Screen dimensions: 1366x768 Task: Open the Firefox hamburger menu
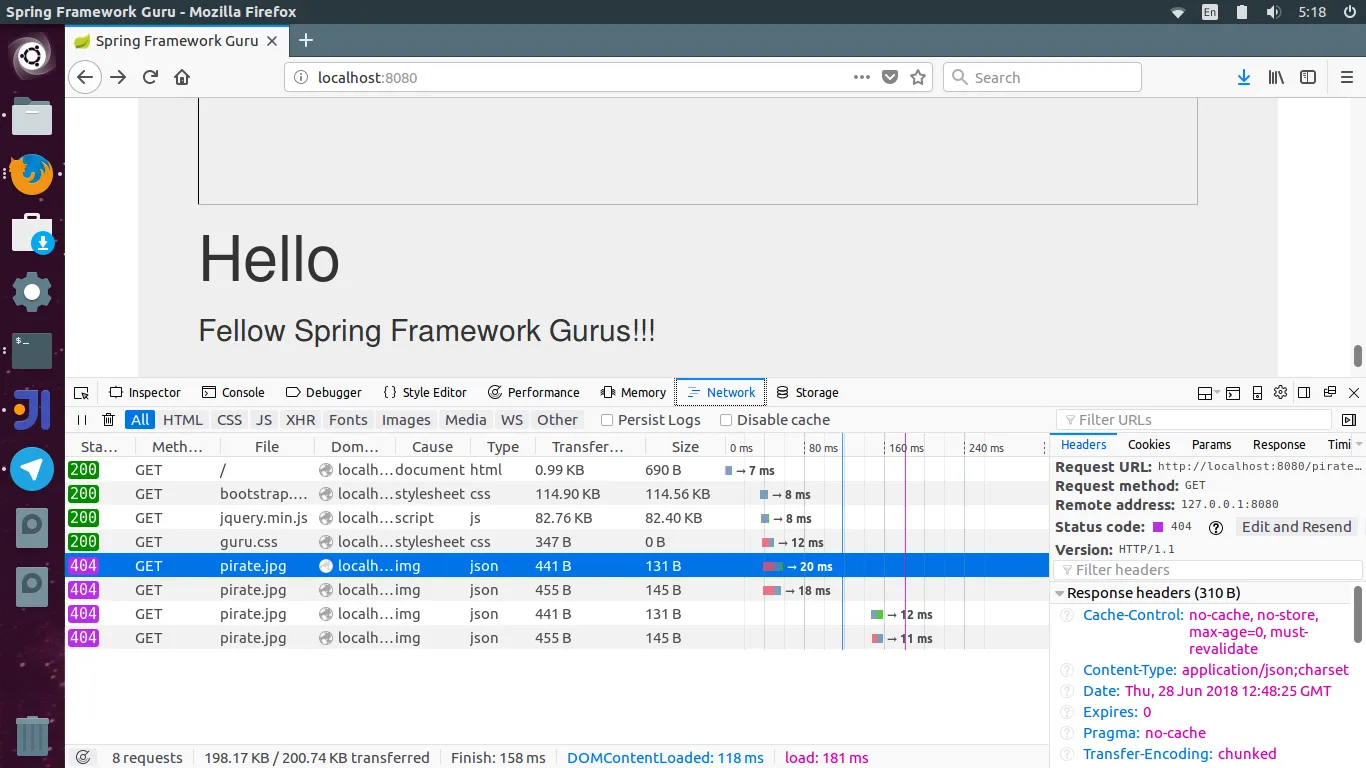(x=1346, y=77)
